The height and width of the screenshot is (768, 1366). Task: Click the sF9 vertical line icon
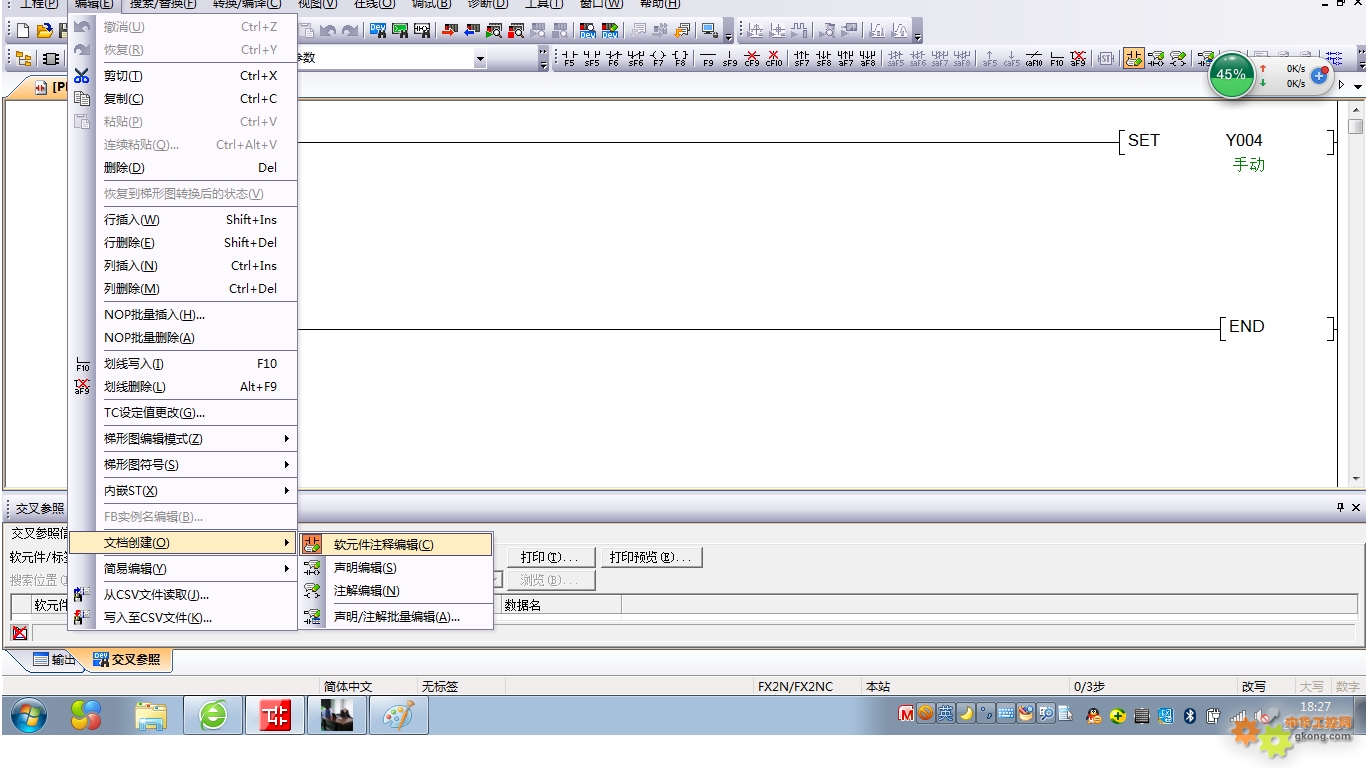[730, 59]
